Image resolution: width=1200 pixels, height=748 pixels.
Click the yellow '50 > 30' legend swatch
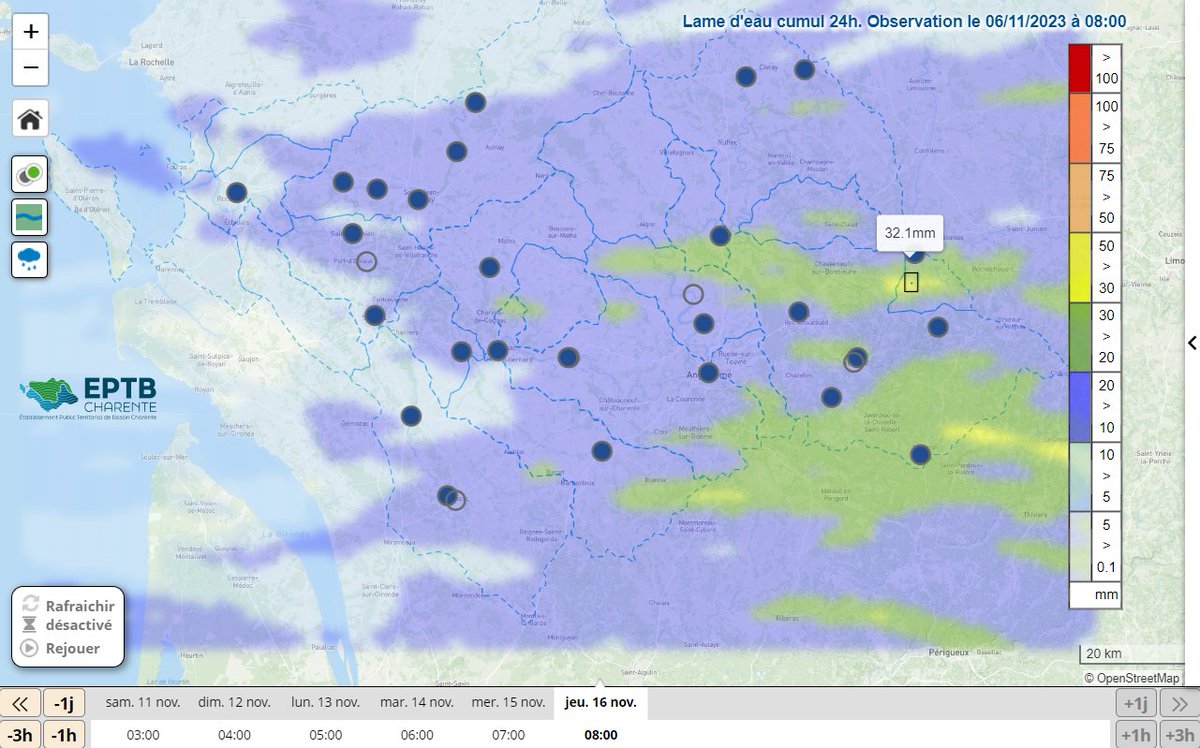[1079, 267]
